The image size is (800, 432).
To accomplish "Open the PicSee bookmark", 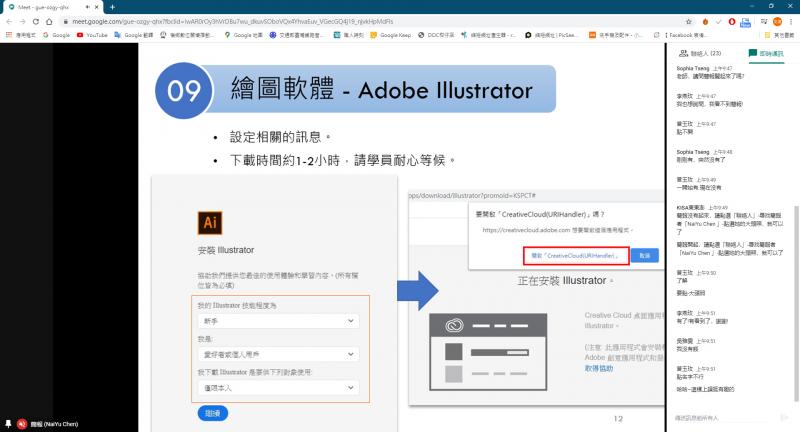I will click(552, 35).
